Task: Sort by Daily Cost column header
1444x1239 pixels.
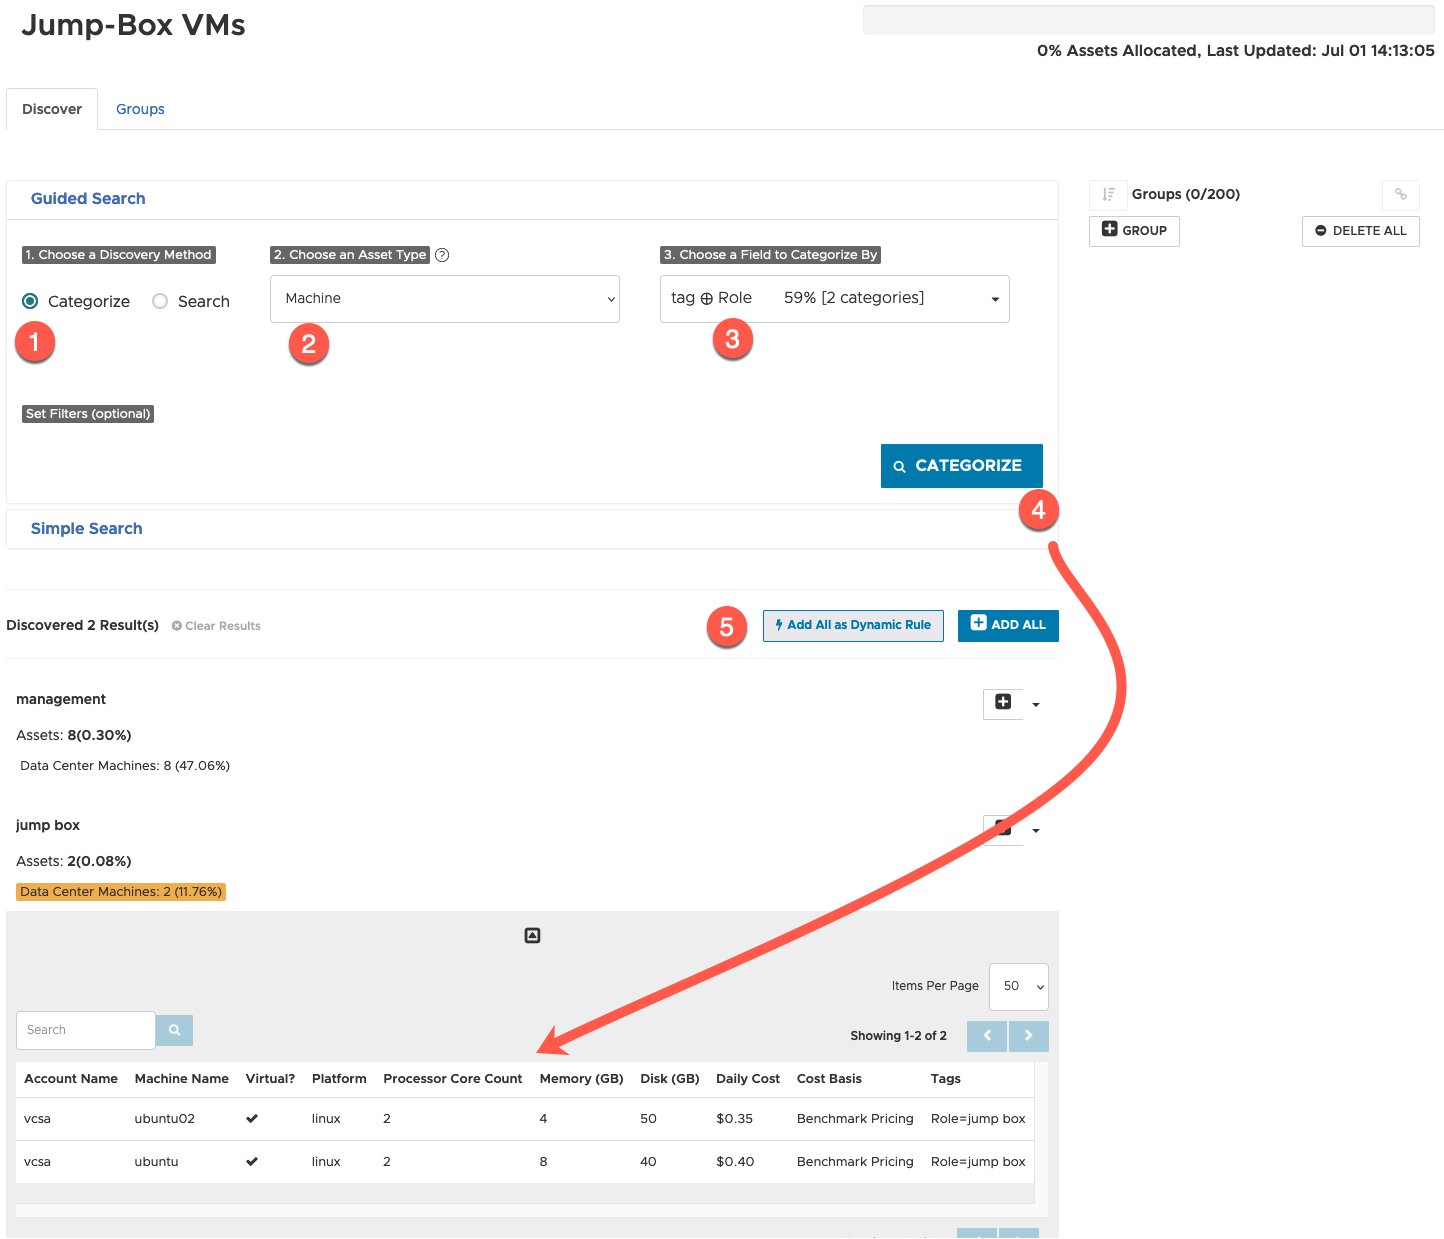Action: point(748,1079)
